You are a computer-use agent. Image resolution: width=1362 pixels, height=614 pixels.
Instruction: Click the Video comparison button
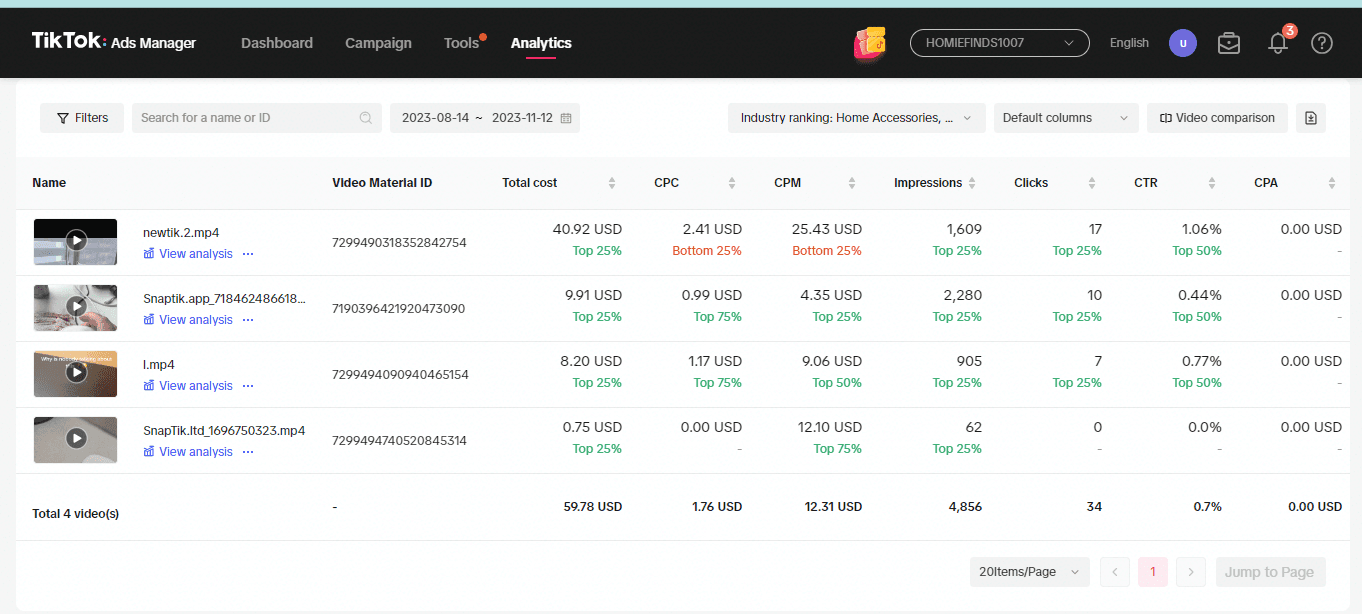click(x=1217, y=118)
